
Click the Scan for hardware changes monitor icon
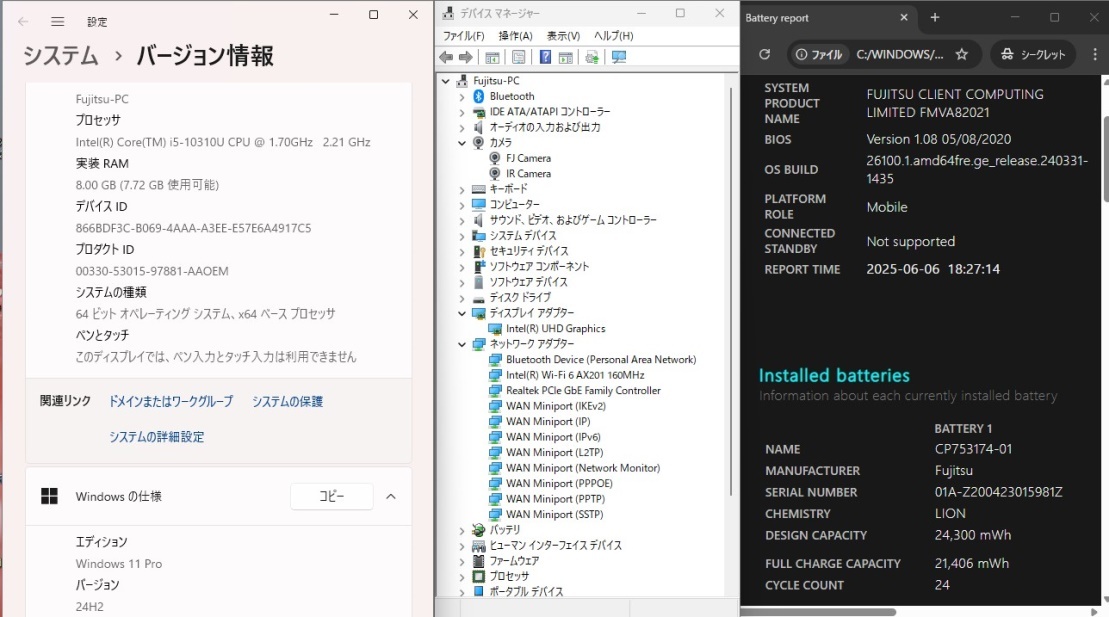click(619, 57)
